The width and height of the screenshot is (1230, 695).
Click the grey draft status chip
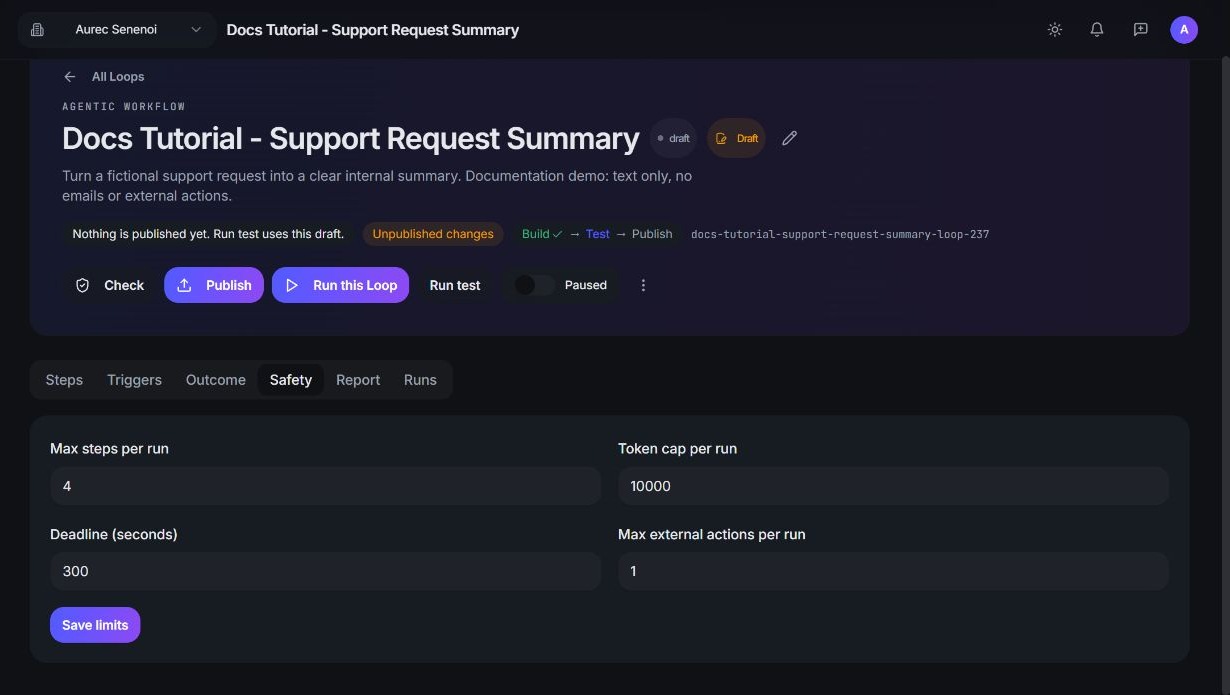[x=673, y=138]
